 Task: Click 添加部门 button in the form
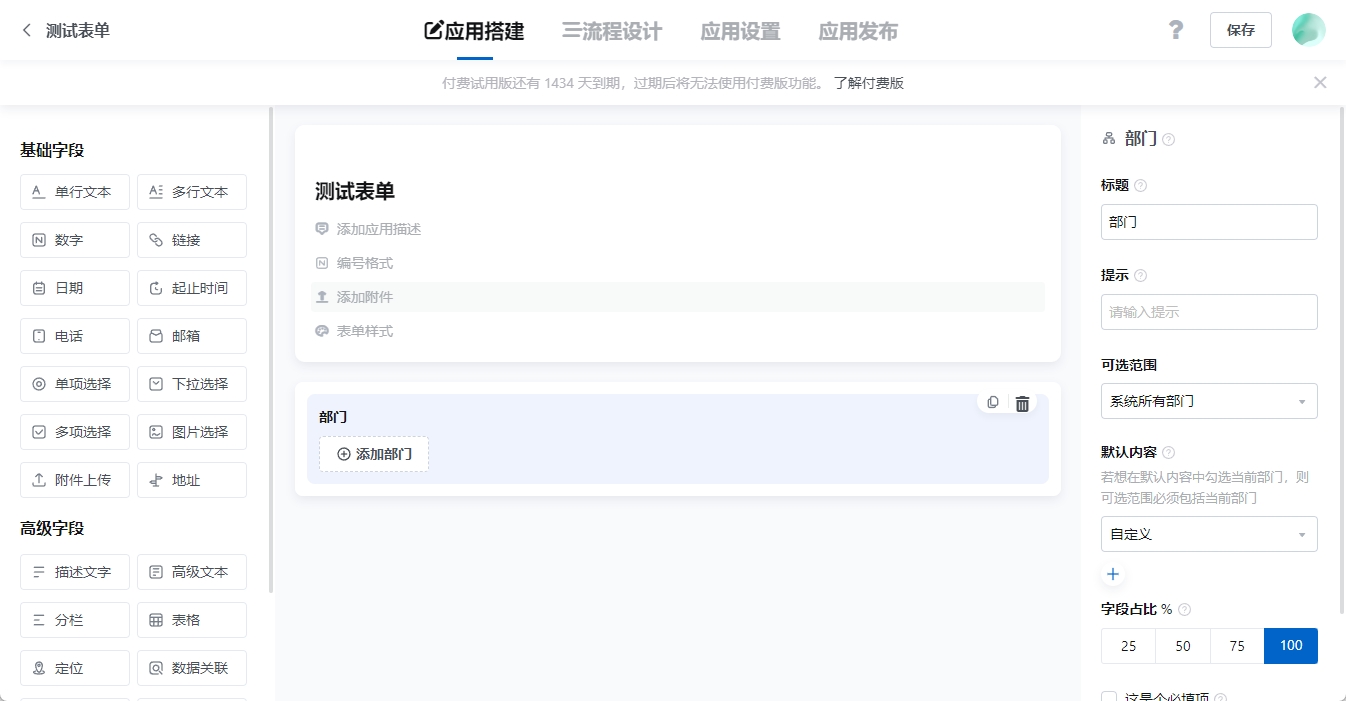[x=374, y=454]
